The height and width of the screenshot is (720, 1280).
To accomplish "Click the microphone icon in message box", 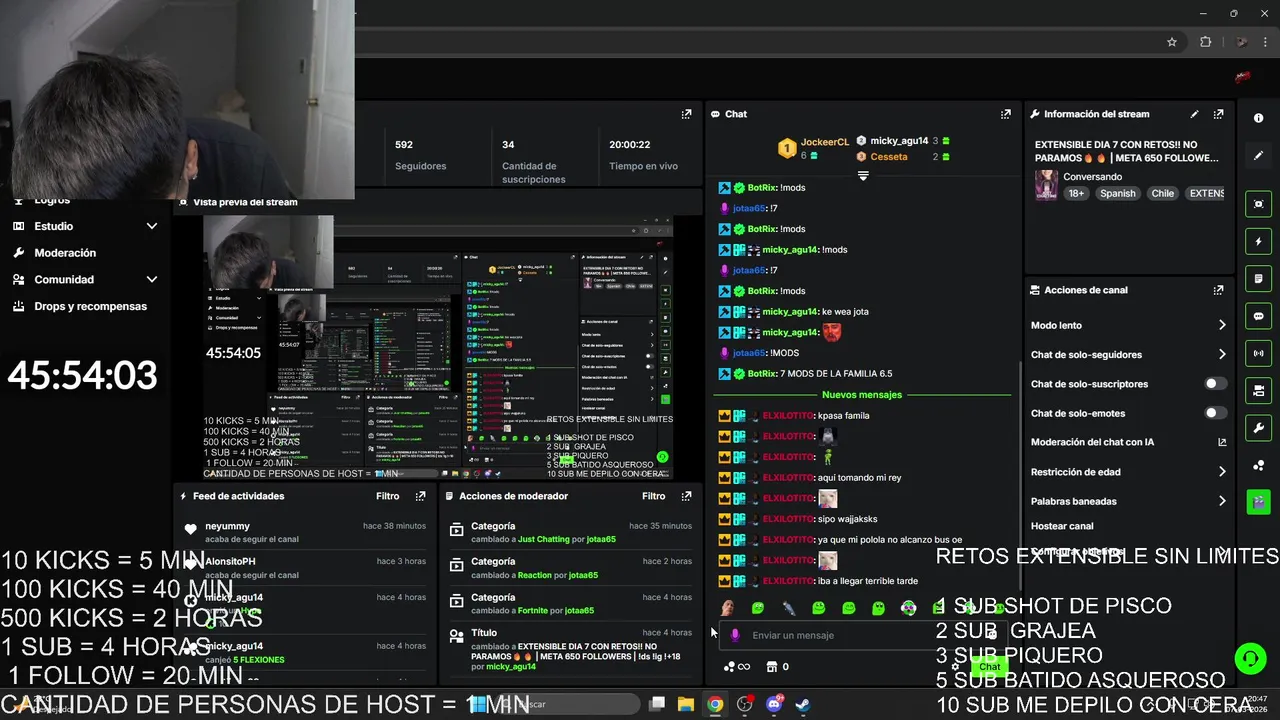I will [x=735, y=635].
